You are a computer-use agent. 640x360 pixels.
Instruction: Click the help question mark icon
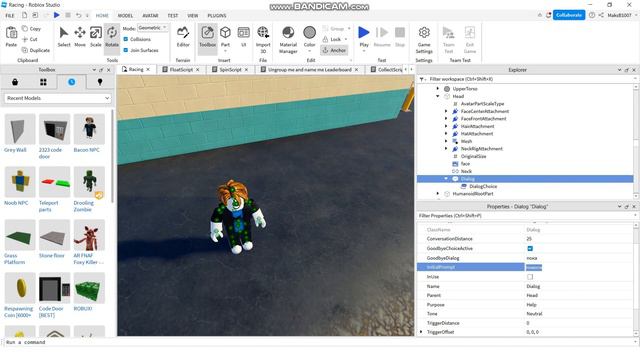[x=592, y=15]
